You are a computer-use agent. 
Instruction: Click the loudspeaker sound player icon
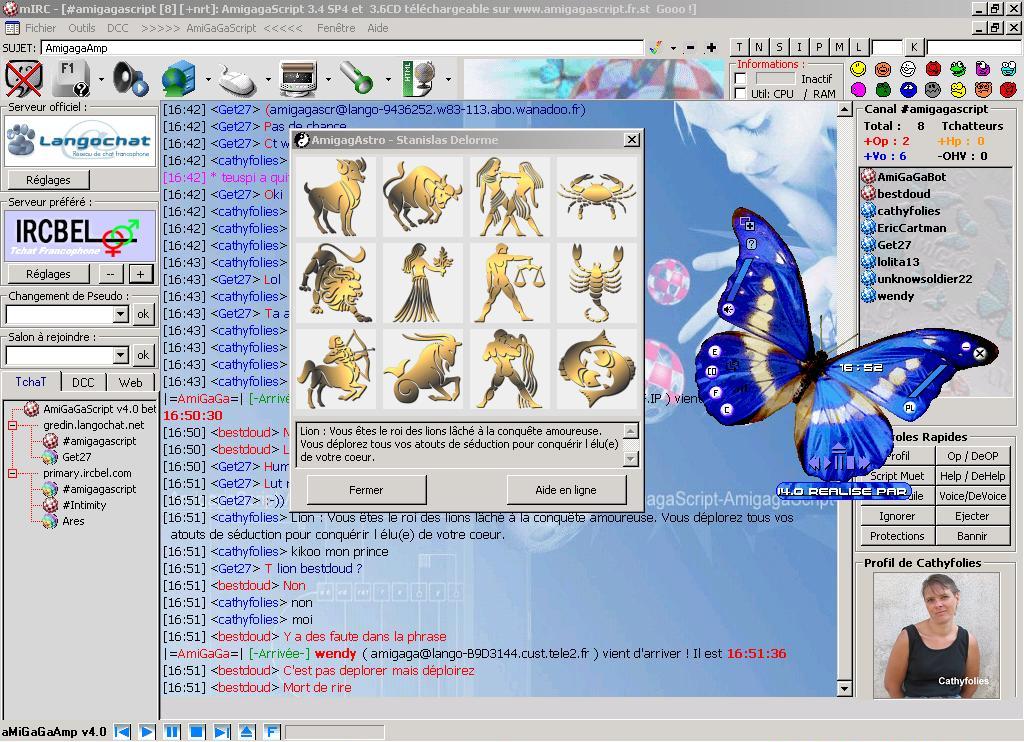coord(130,79)
